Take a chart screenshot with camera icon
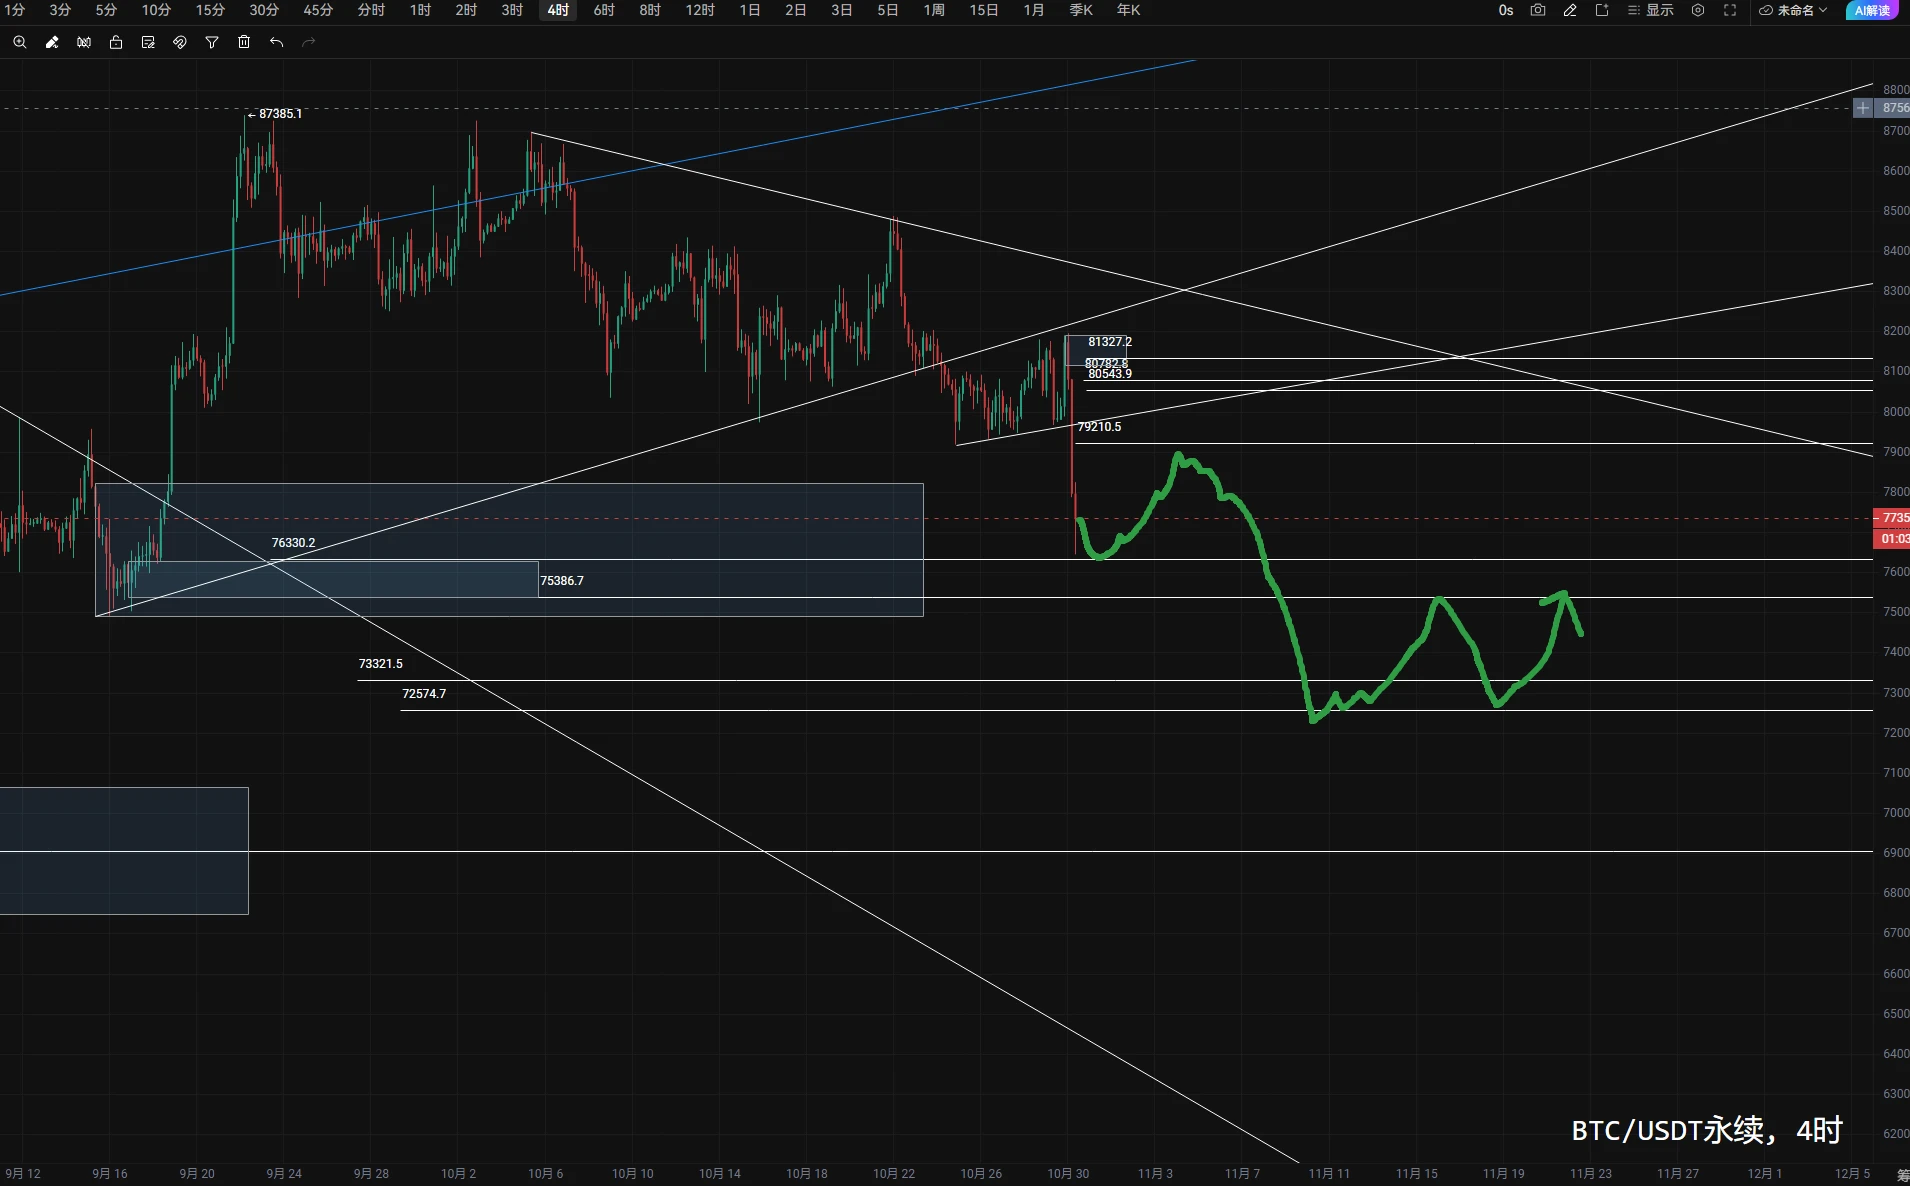 pyautogui.click(x=1538, y=10)
